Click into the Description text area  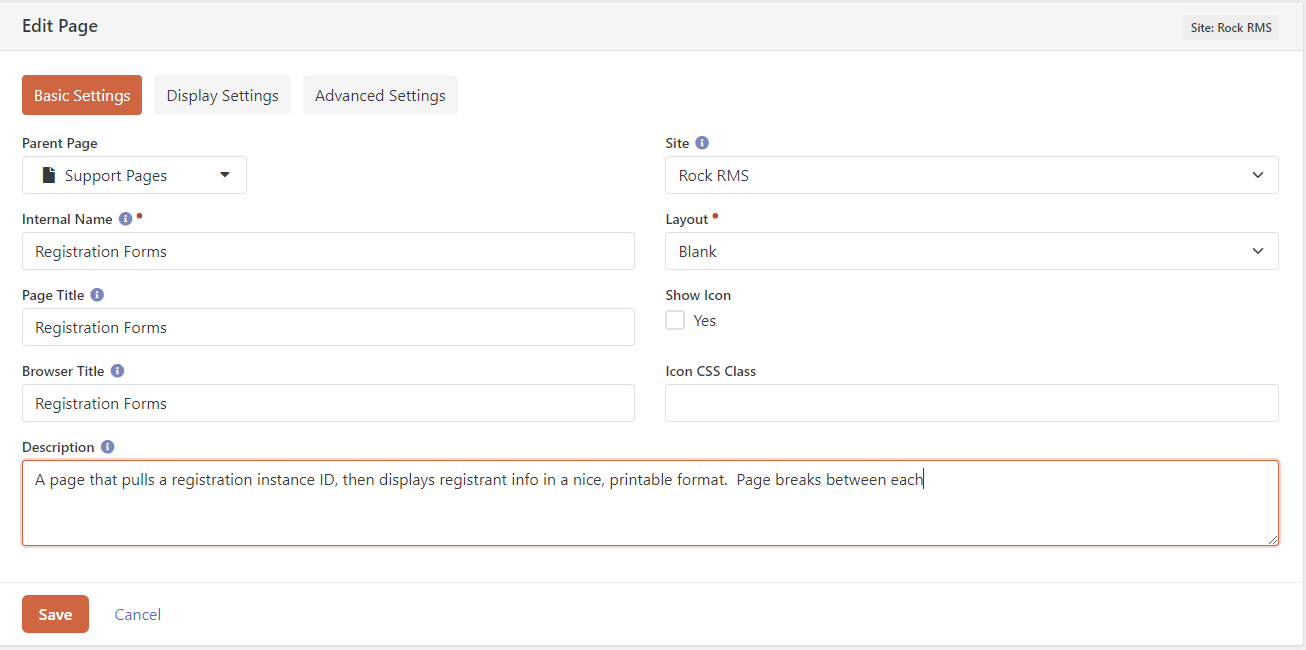tap(650, 503)
